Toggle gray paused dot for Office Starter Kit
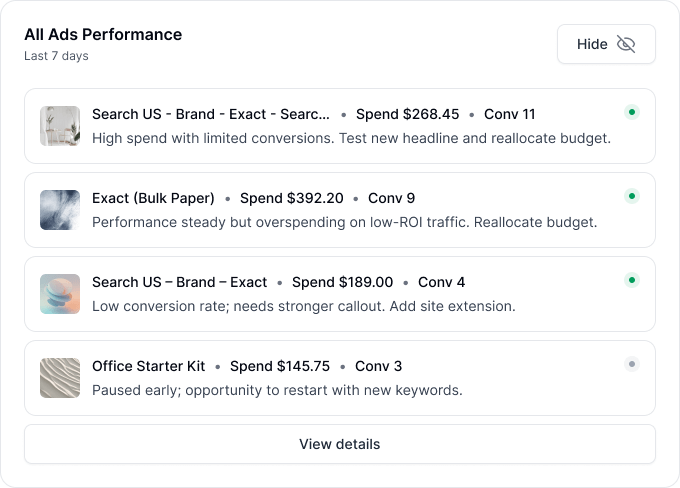Screen dimensions: 680x488 point(631,364)
